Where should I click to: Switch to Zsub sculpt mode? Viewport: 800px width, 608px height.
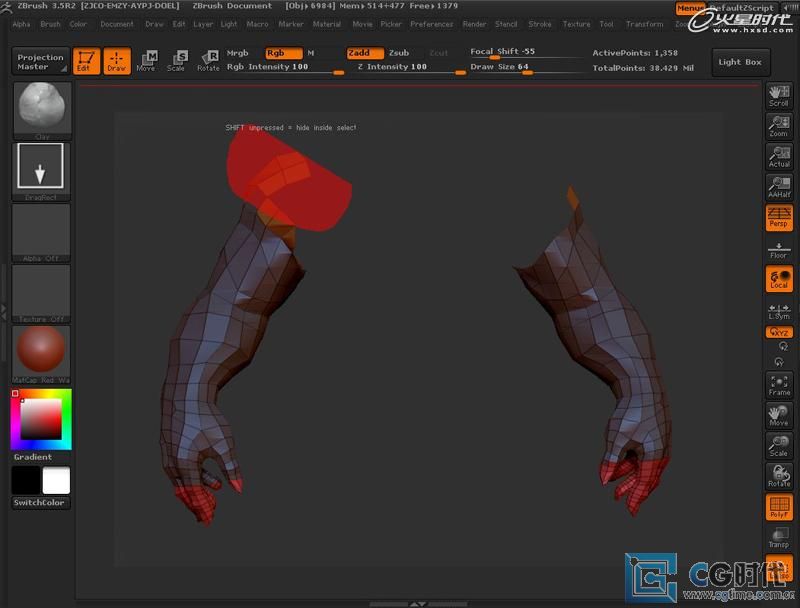[x=399, y=53]
